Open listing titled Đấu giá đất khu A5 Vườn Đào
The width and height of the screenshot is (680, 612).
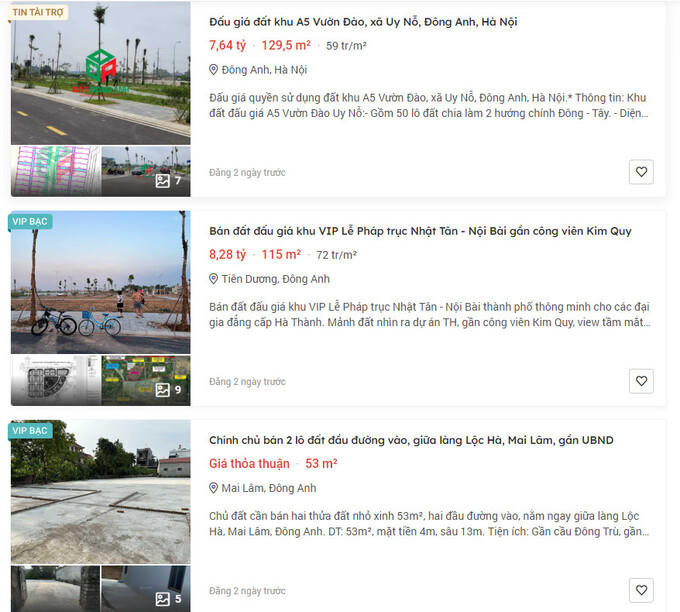pos(363,22)
